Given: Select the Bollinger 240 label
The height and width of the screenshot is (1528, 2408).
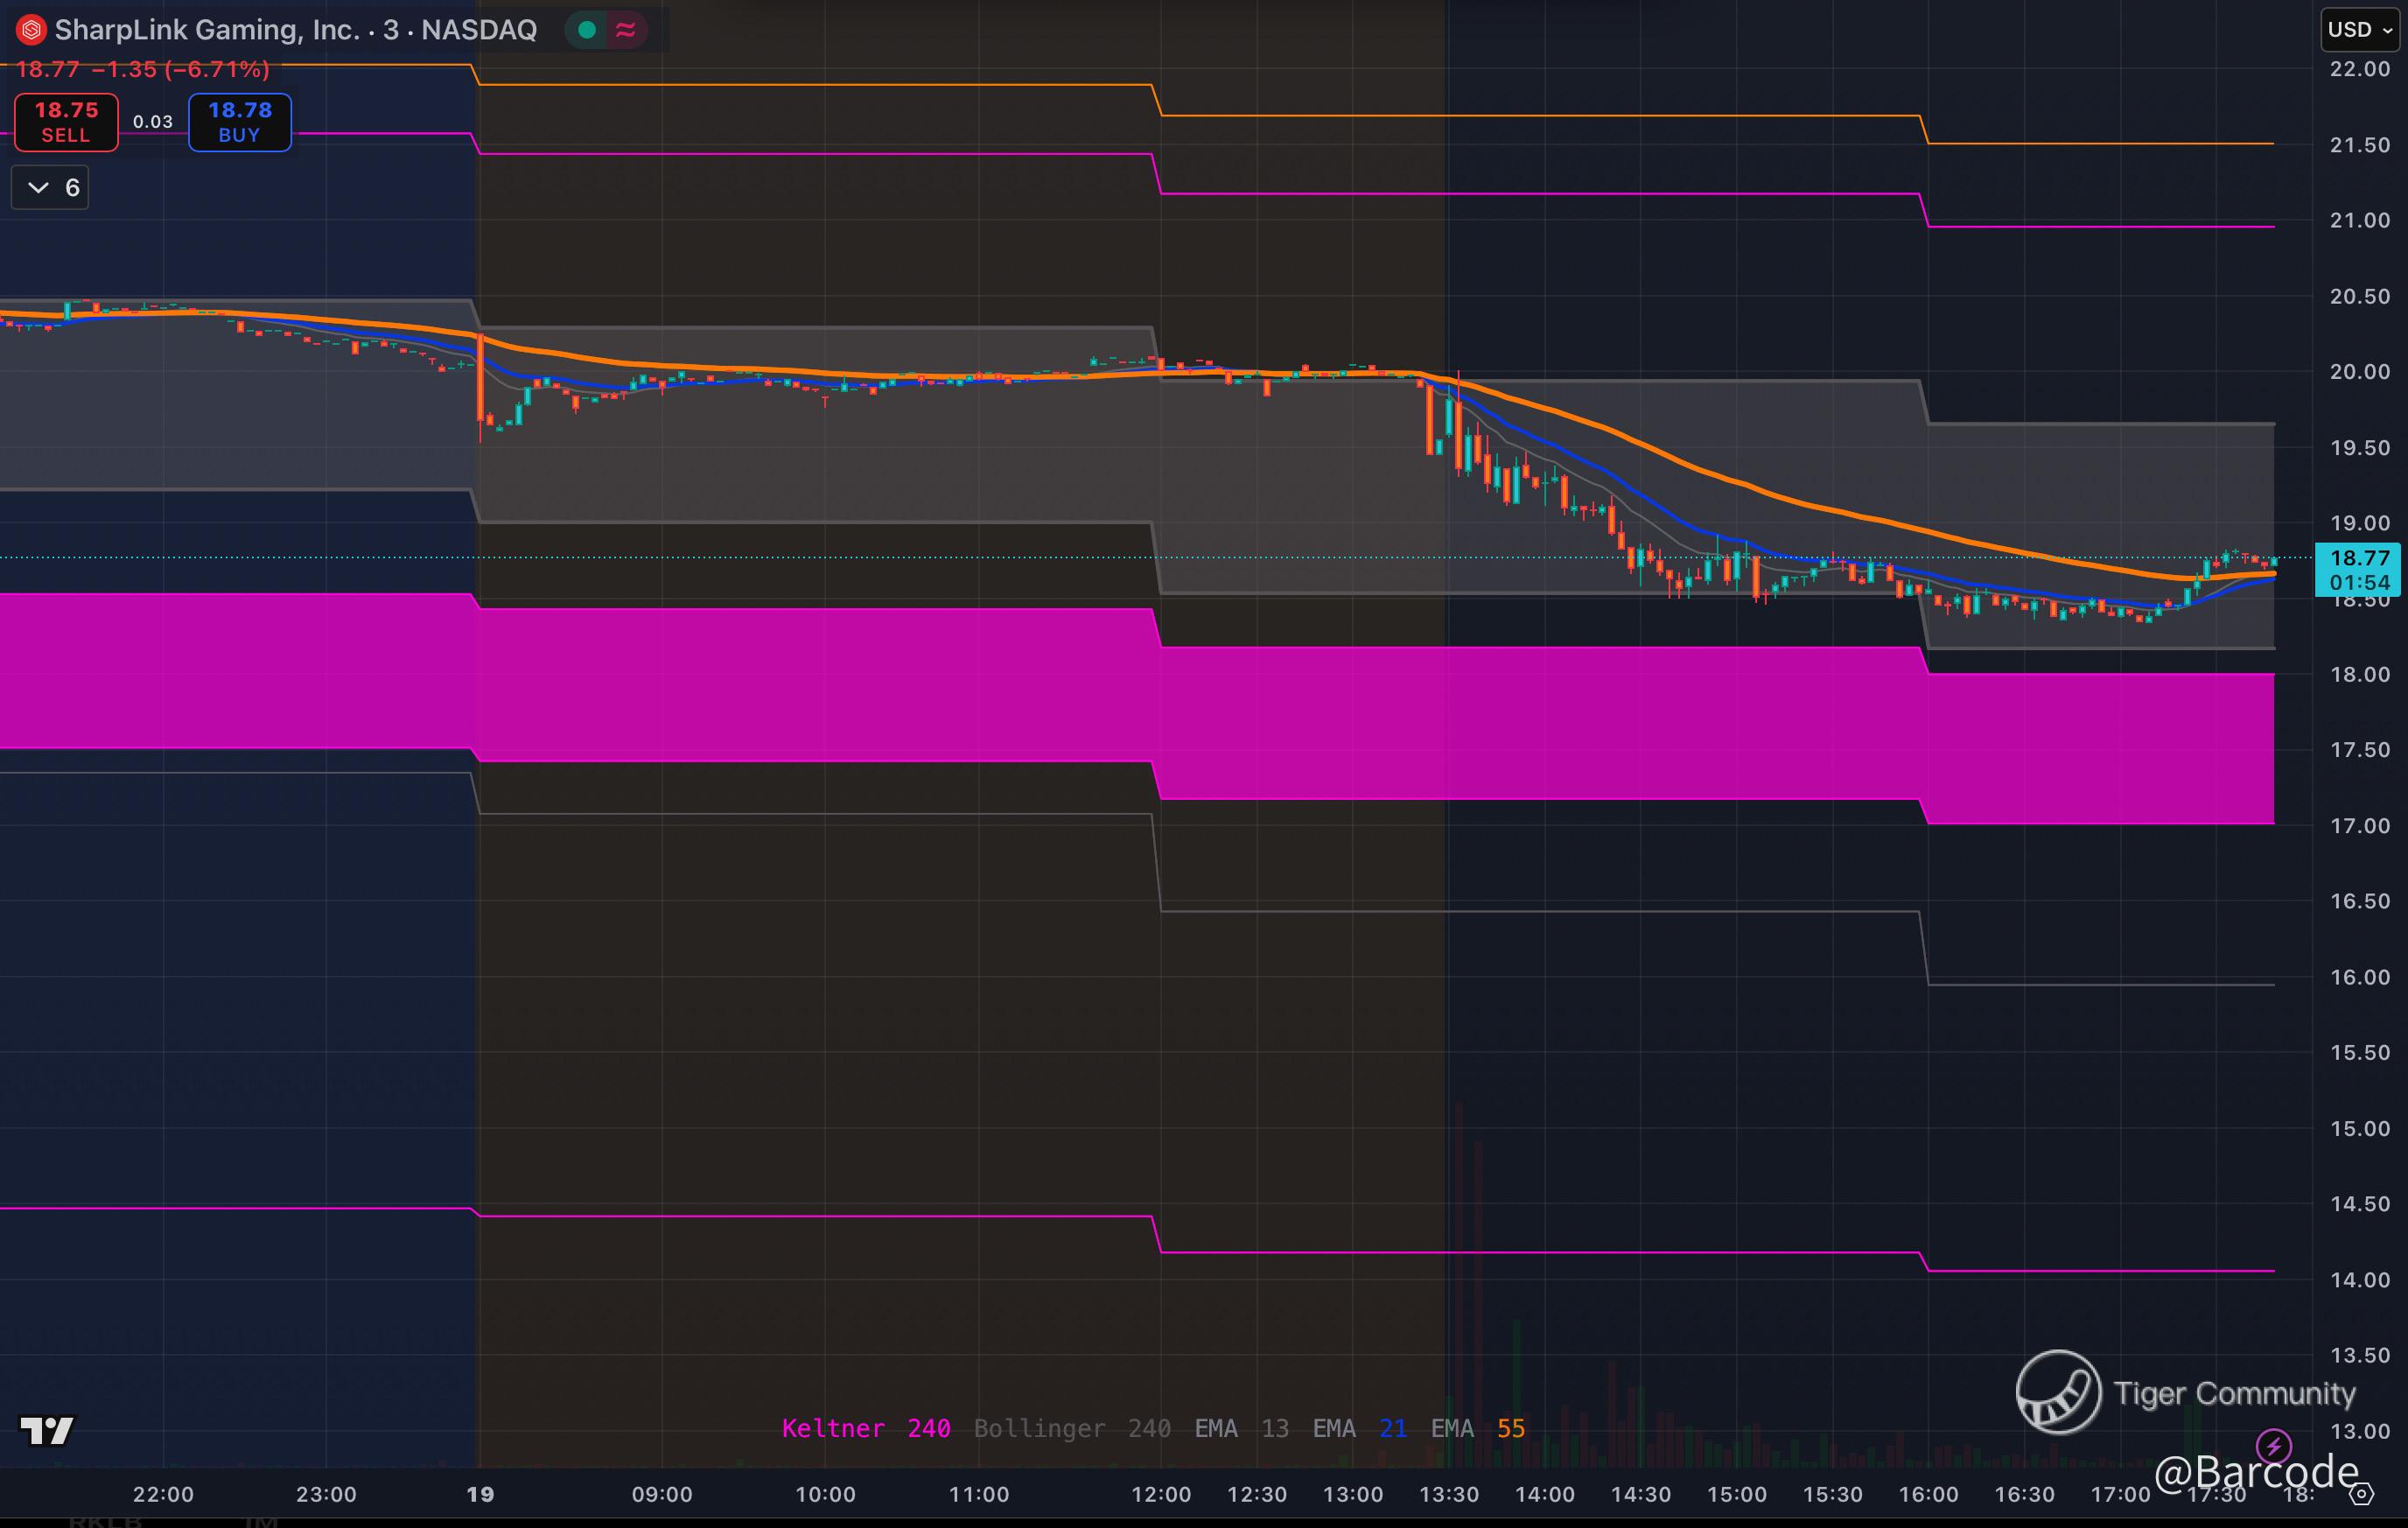Looking at the screenshot, I should click(1071, 1428).
